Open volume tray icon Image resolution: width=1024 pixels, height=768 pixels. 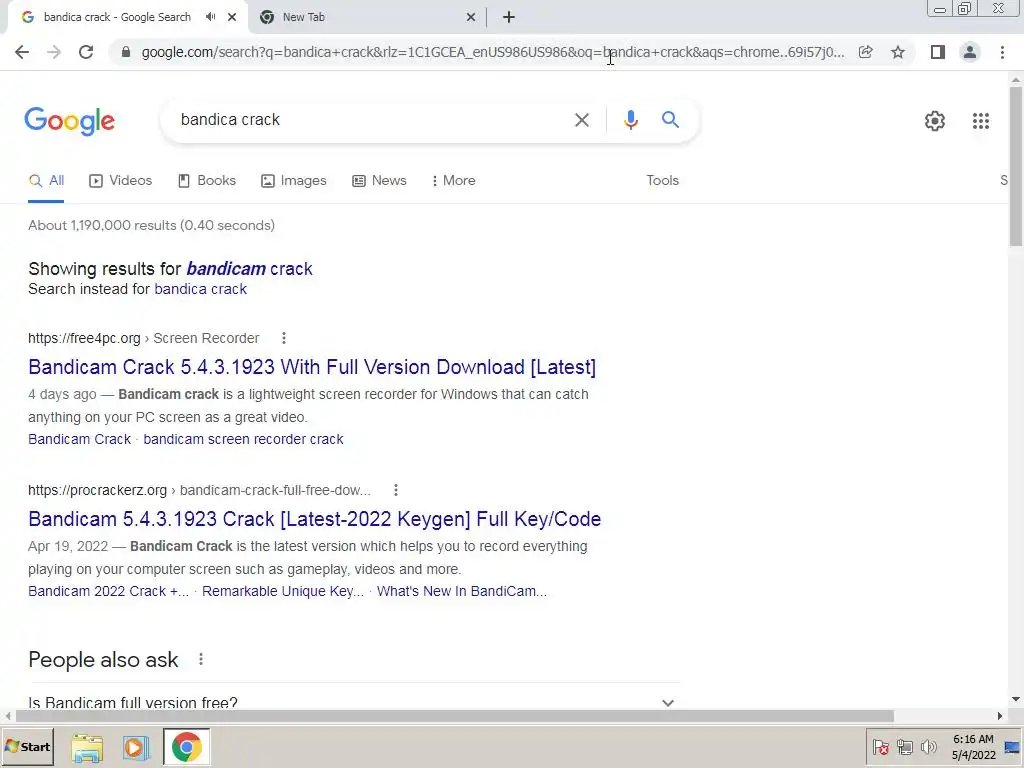click(x=928, y=747)
